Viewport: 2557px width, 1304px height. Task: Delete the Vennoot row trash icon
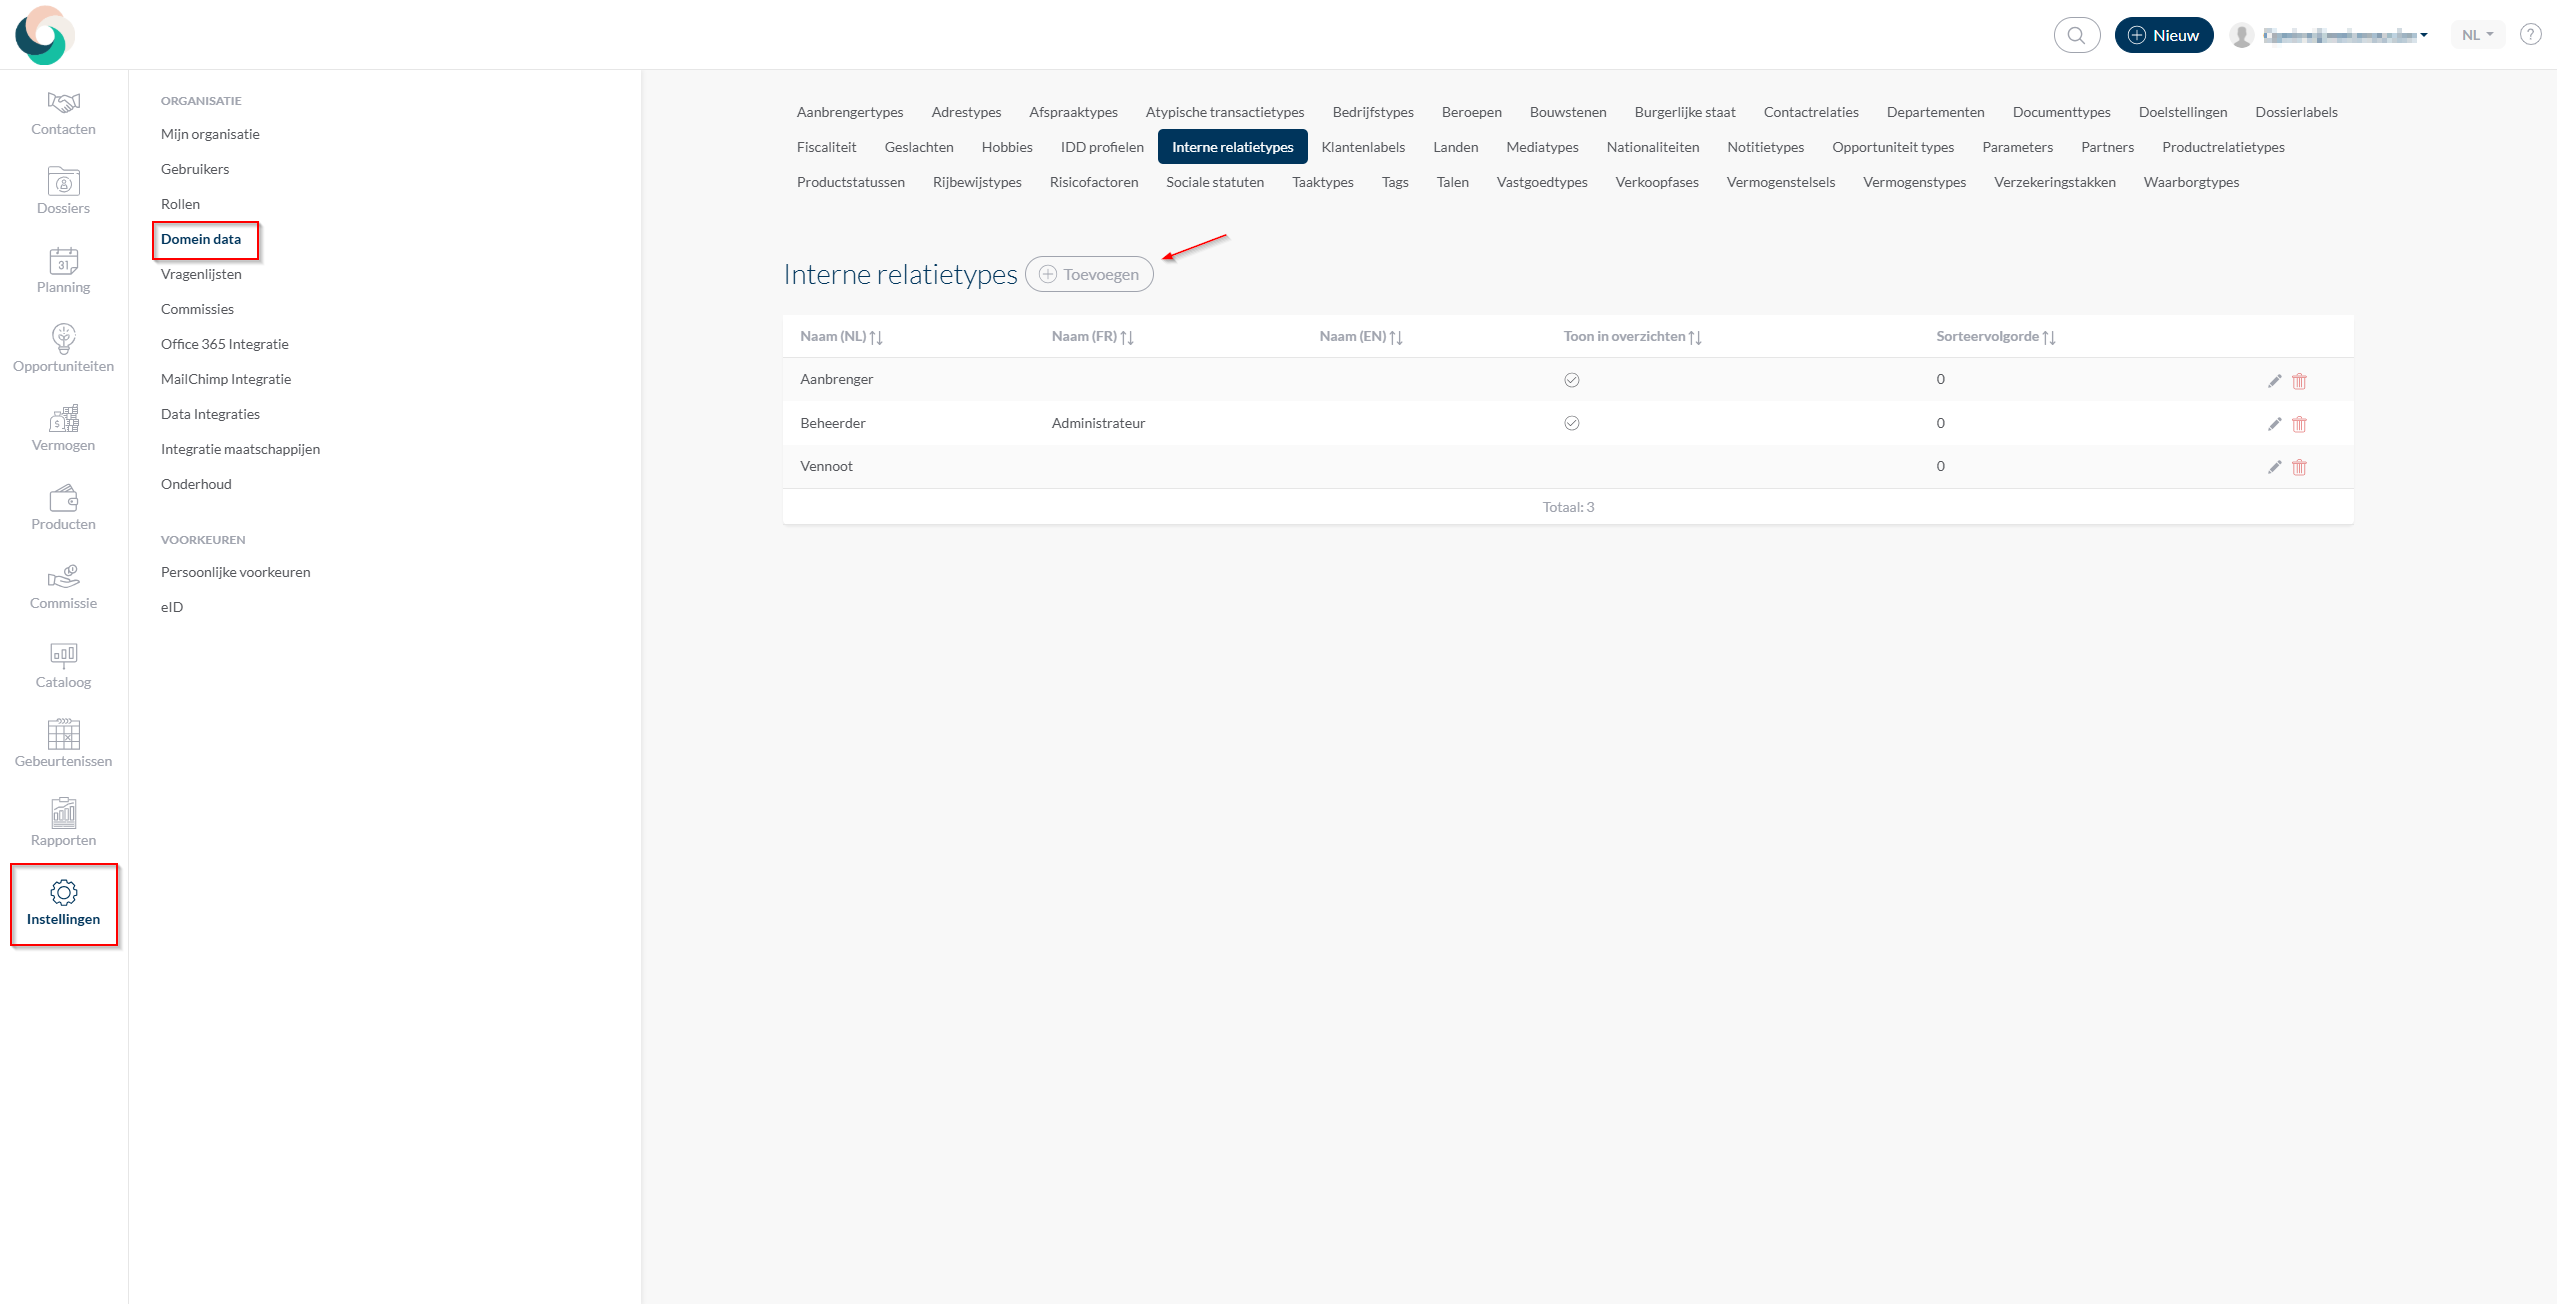click(x=2299, y=467)
